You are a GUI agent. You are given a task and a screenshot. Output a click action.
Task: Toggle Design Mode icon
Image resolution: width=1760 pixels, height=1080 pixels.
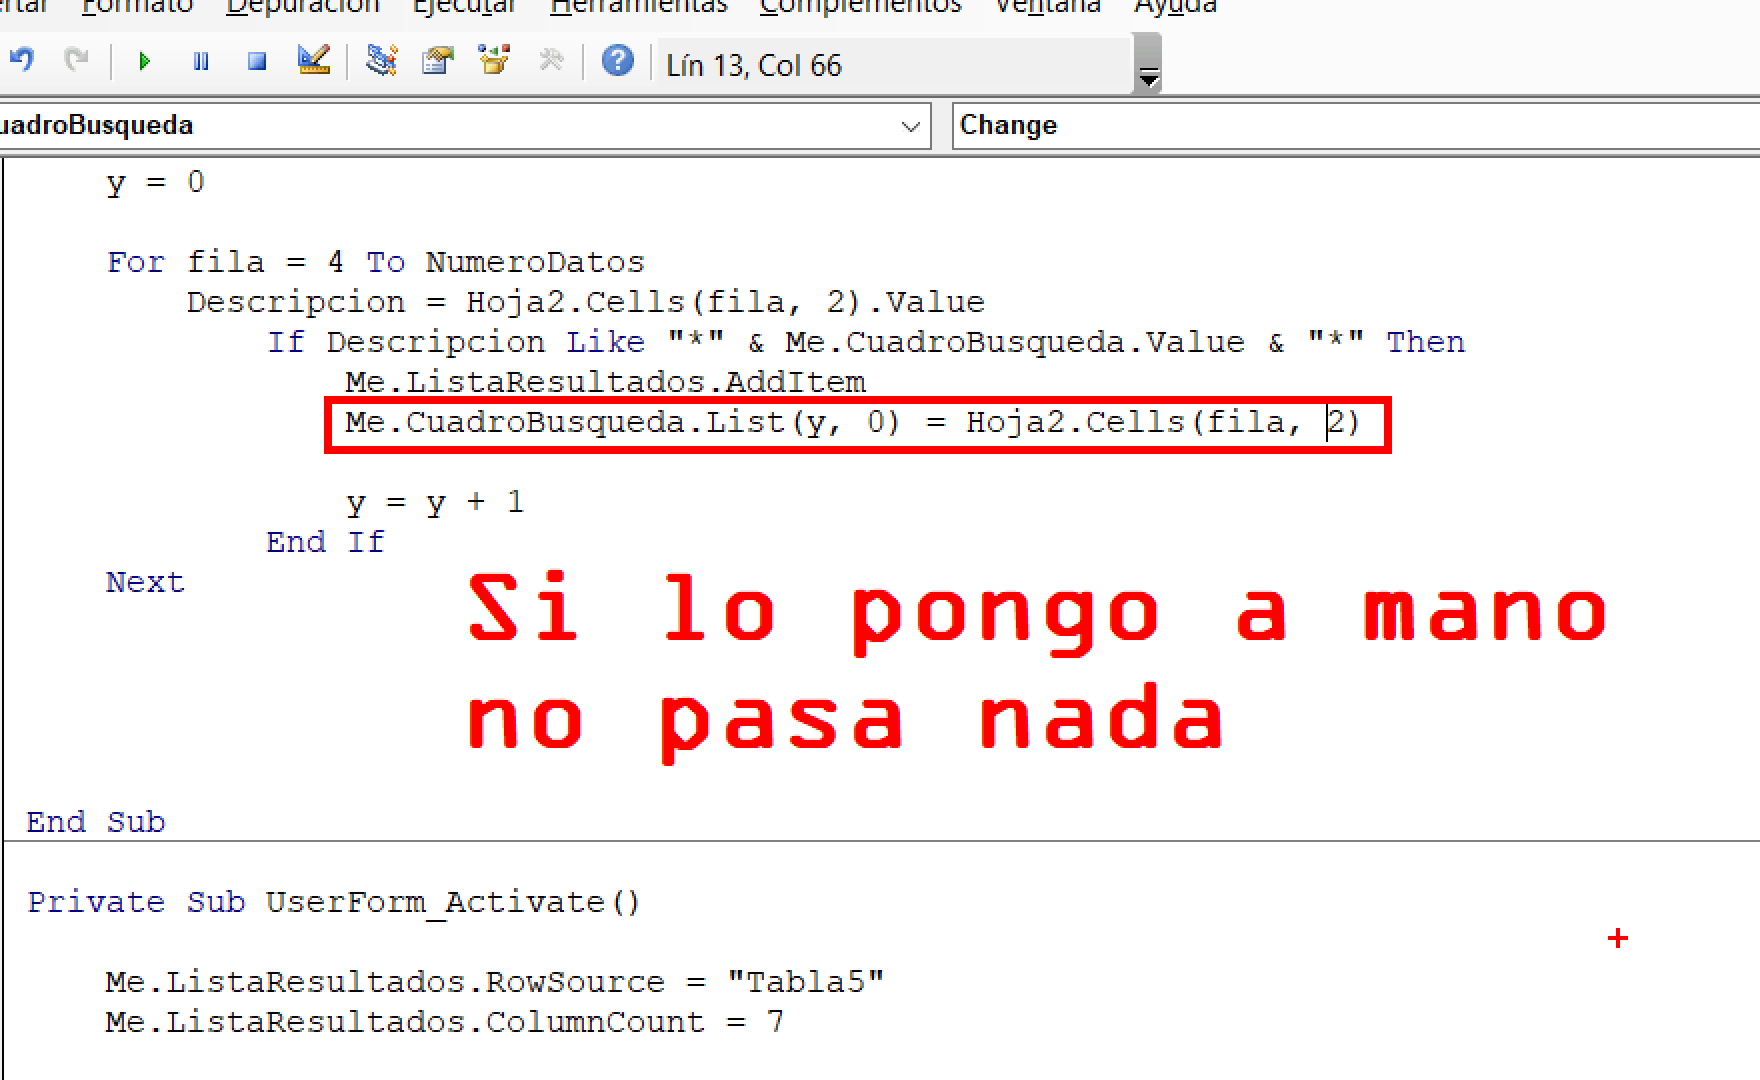[314, 61]
